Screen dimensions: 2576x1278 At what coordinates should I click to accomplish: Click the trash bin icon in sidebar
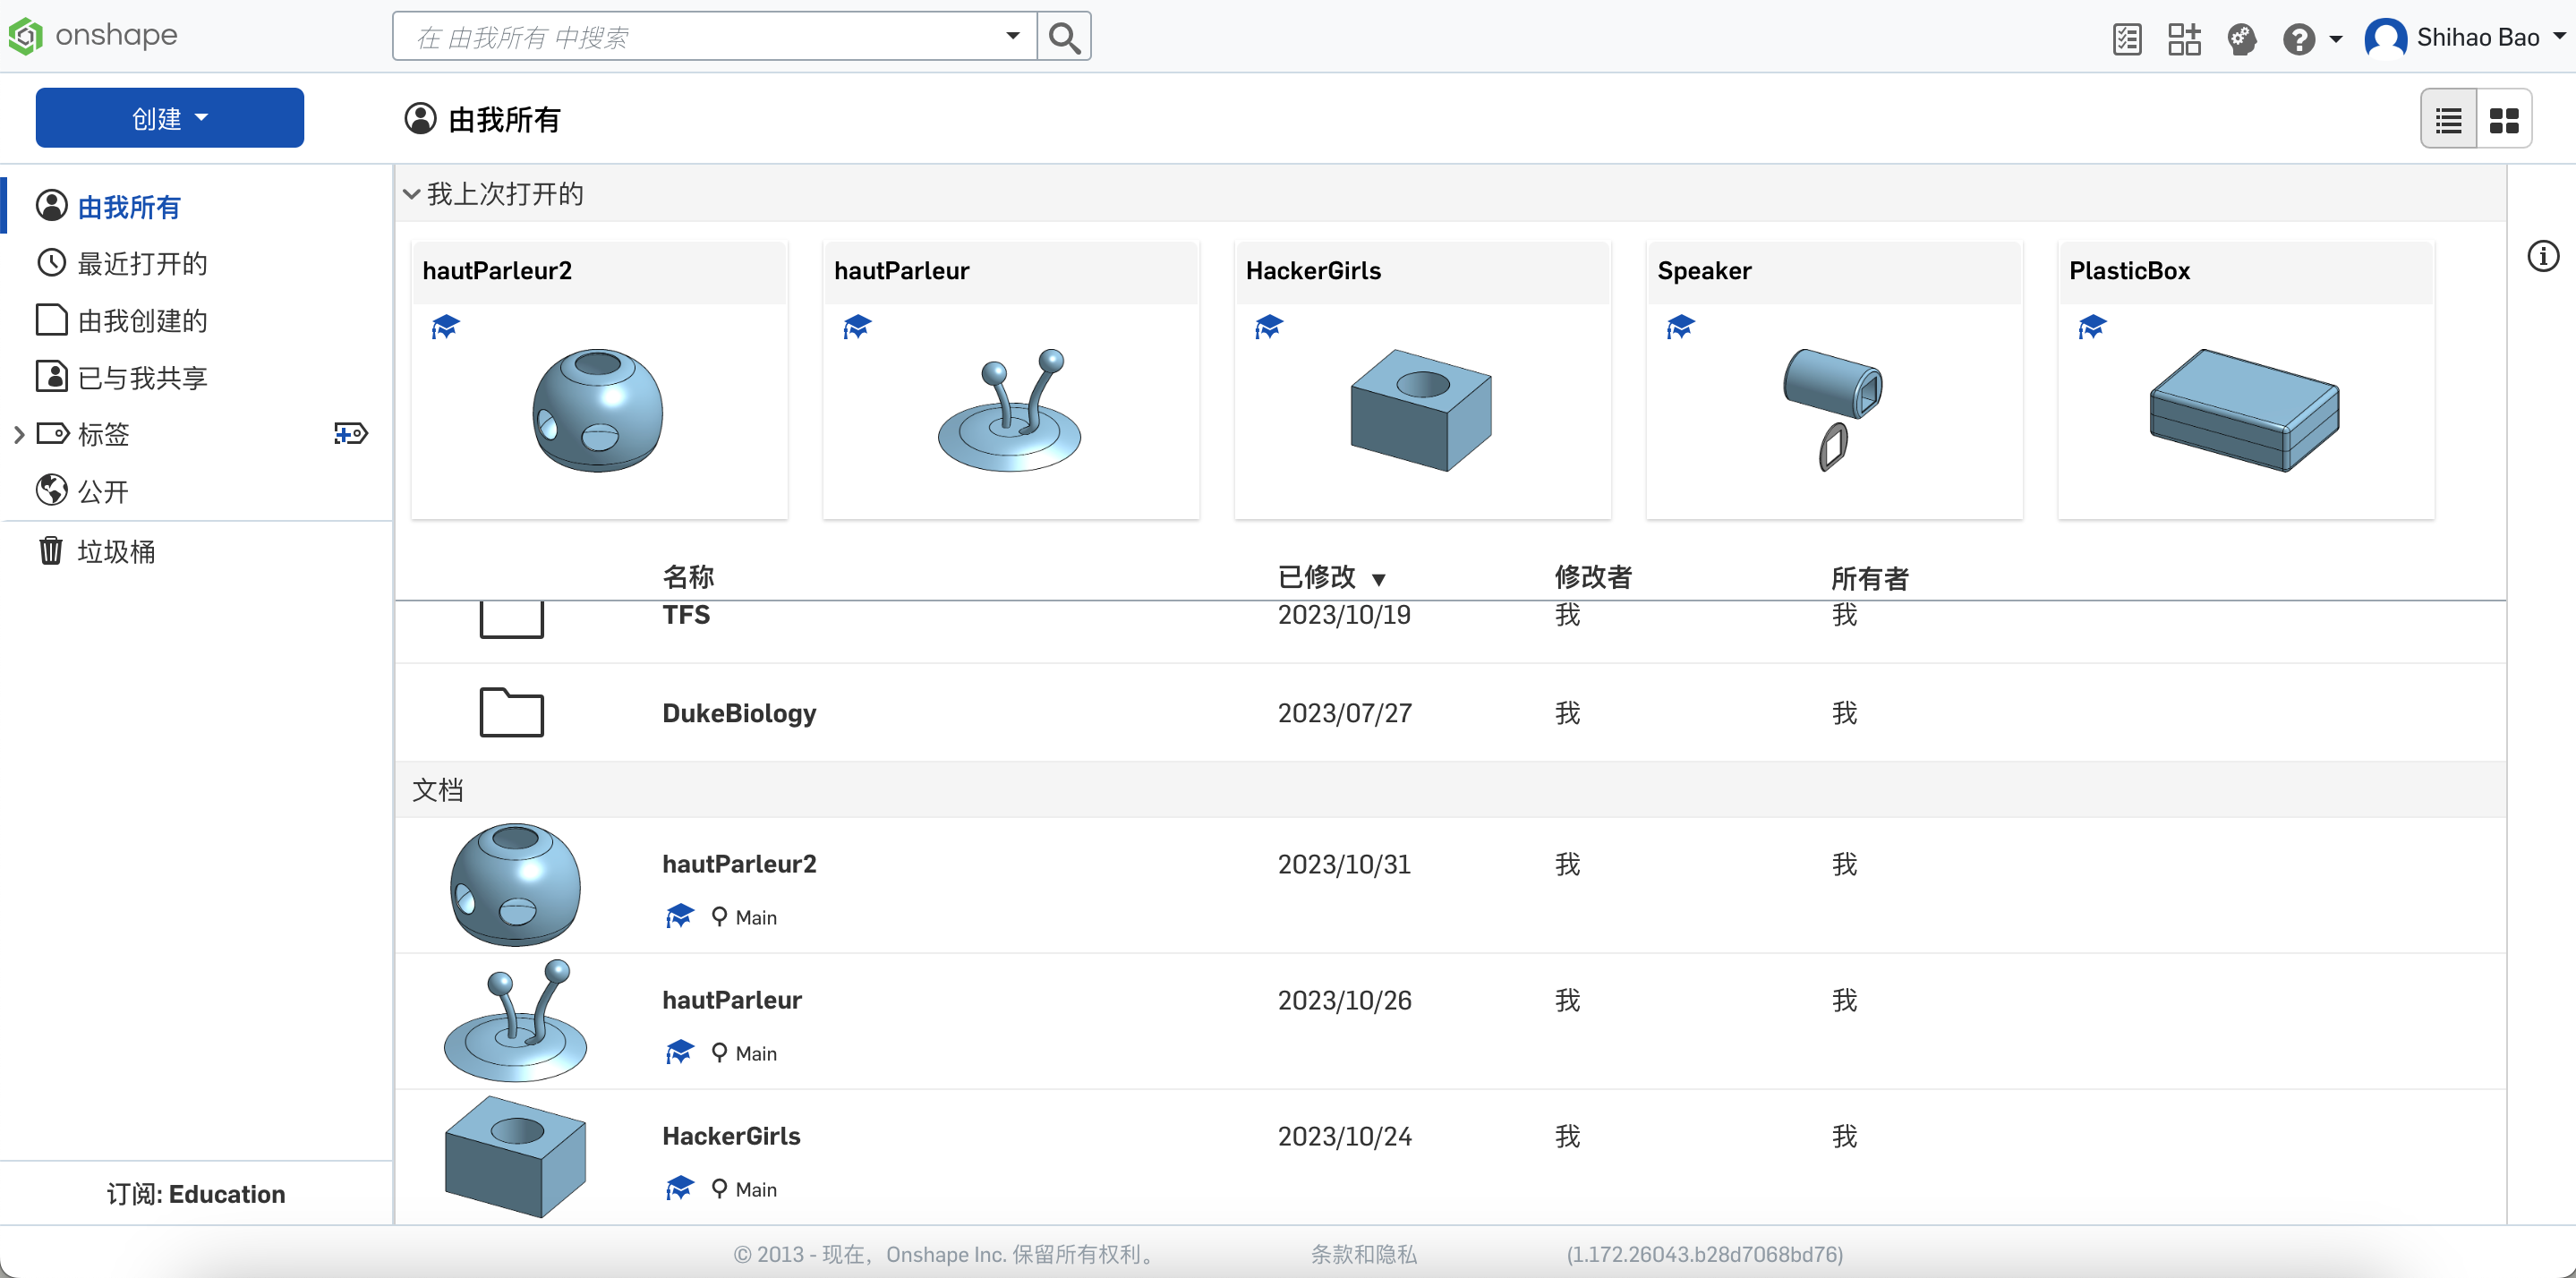(51, 551)
